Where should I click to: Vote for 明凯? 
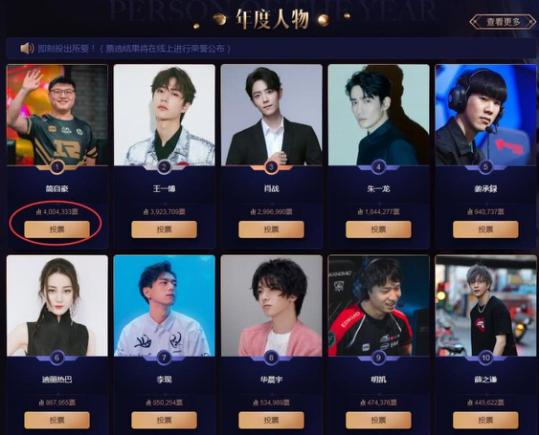[378, 420]
